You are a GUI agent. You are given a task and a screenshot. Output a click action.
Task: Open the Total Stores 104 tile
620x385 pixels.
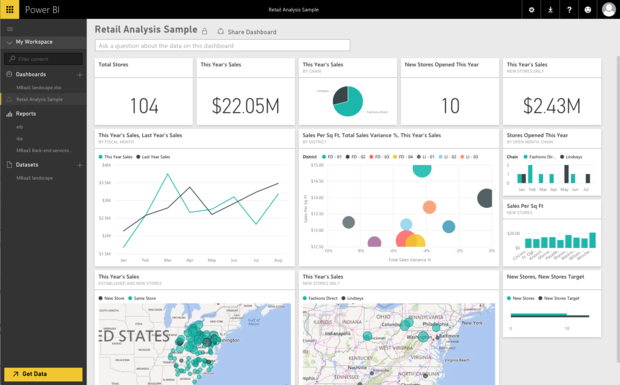click(x=144, y=92)
